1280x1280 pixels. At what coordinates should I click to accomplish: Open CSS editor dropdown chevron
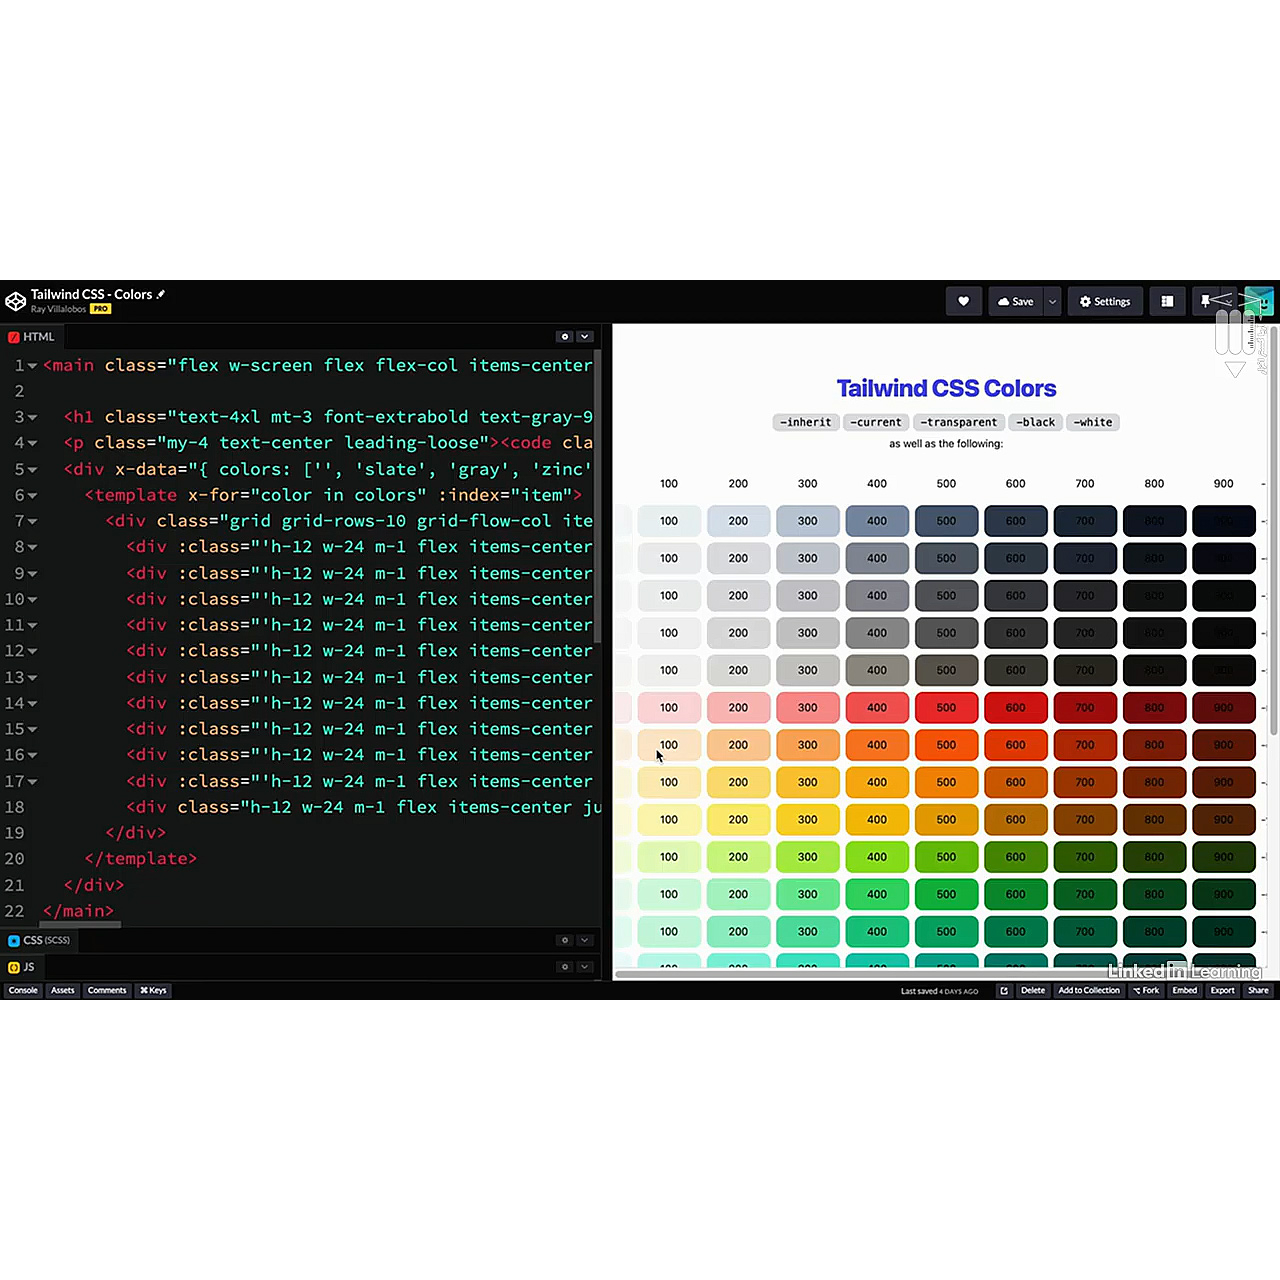point(585,940)
